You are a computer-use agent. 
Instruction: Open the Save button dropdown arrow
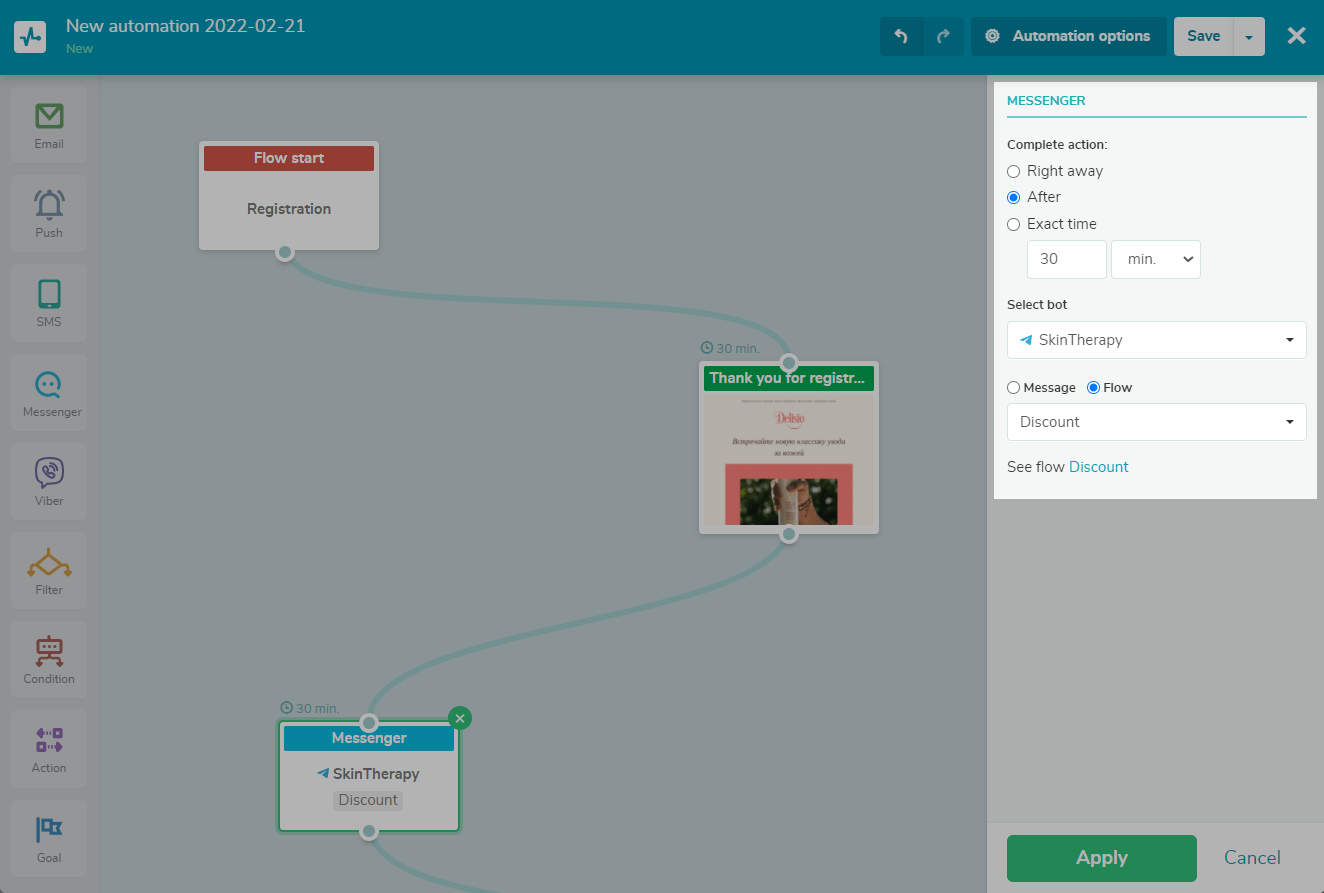coord(1249,36)
